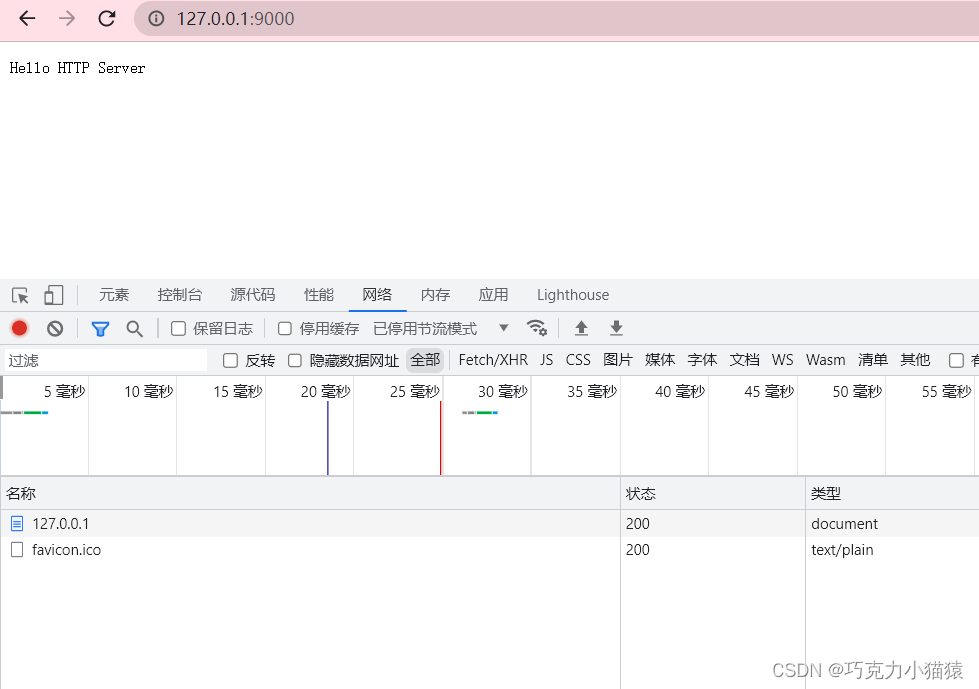
Task: Click the document type cell
Action: tap(844, 524)
